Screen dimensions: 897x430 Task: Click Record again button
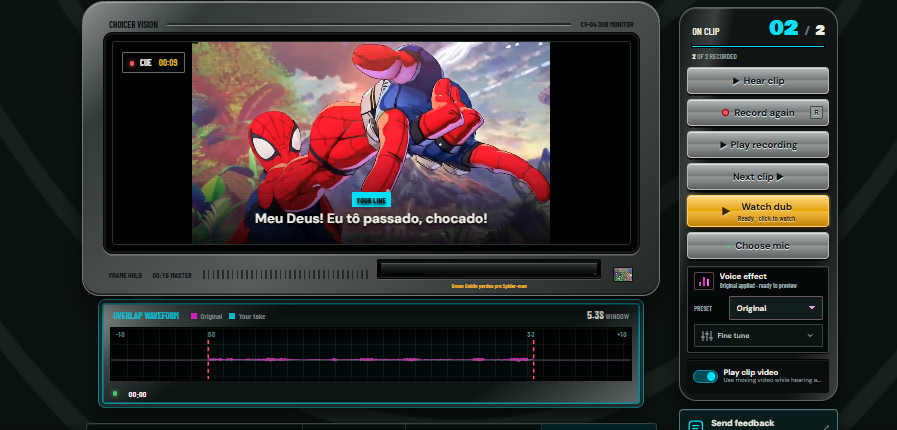tap(757, 113)
